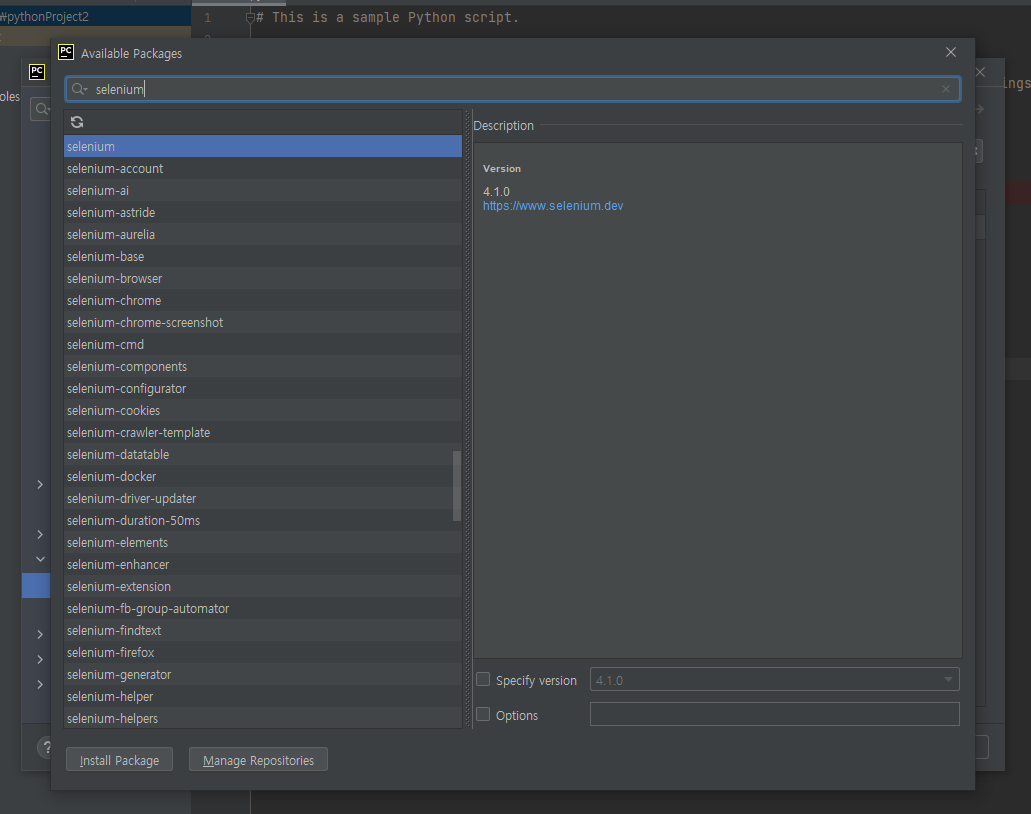
Task: Focus the package search field
Action: [x=513, y=89]
